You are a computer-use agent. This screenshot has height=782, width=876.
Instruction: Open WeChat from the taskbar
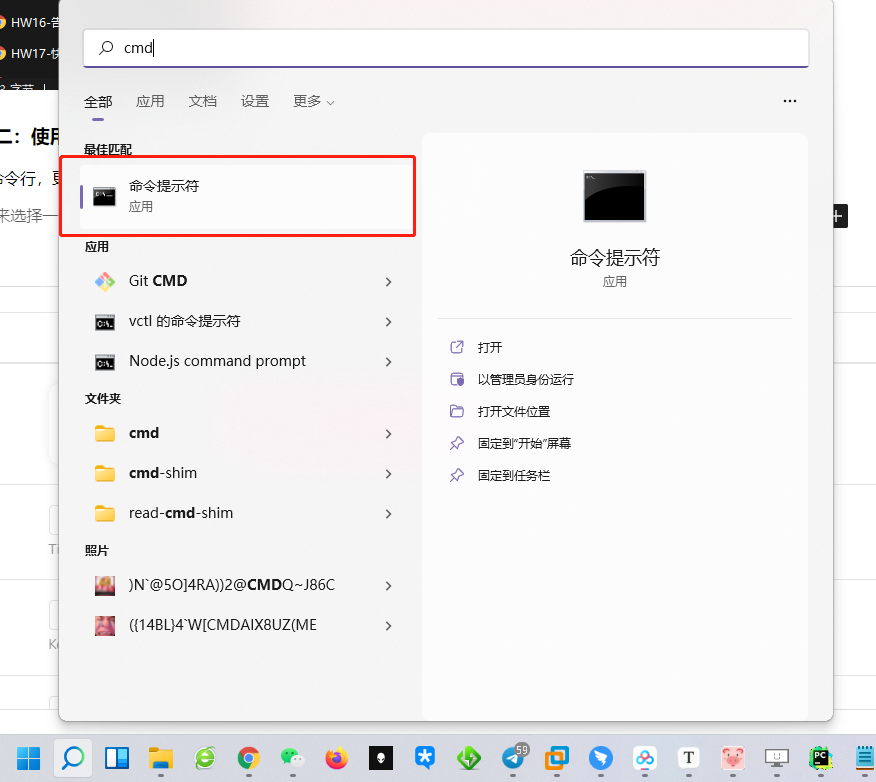pyautogui.click(x=293, y=758)
